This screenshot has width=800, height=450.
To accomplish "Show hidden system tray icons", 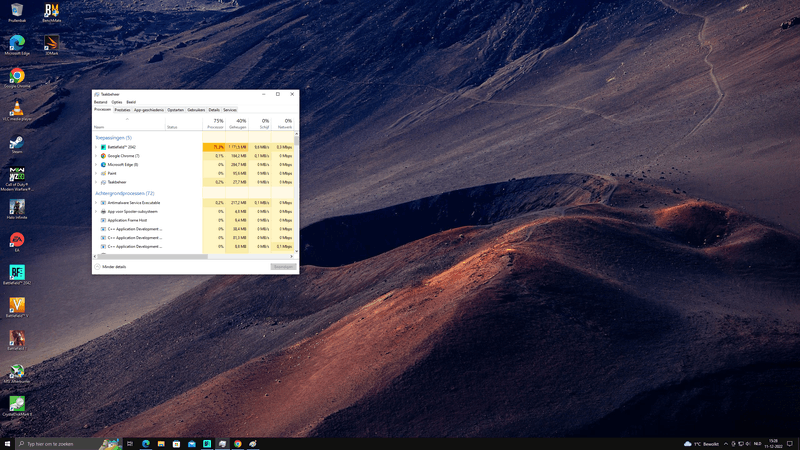I will pos(726,444).
